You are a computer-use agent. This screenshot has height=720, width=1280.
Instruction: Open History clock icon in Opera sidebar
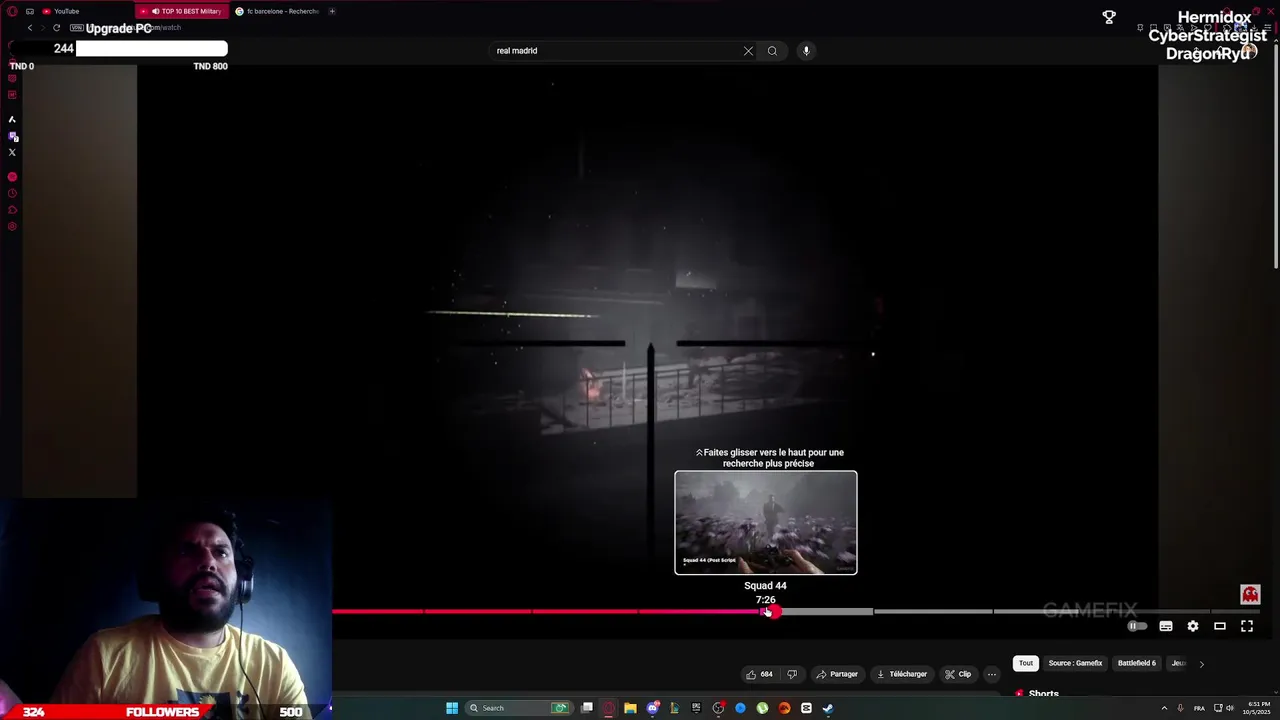12,193
